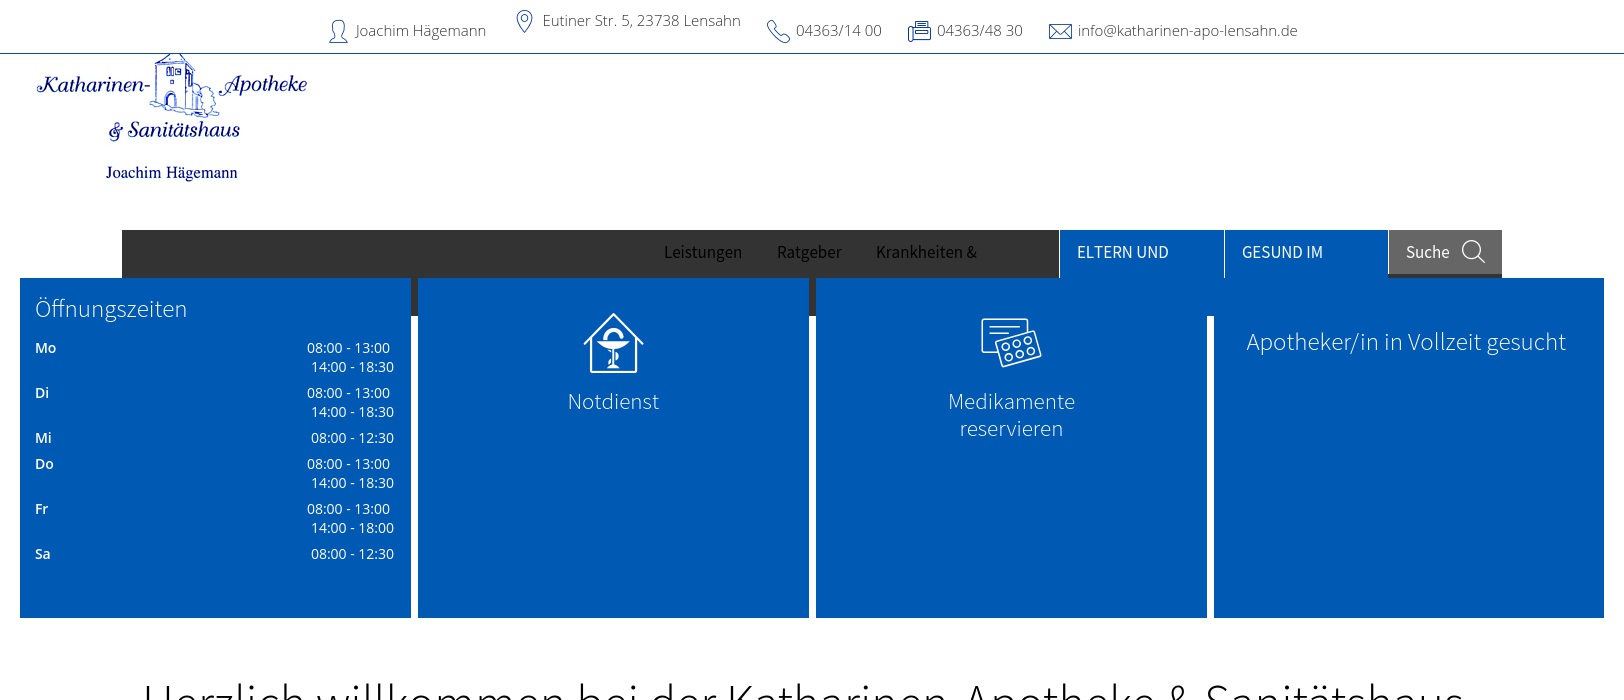1624x700 pixels.
Task: Click Fr afternoon hours 14:00 - 18:00
Action: click(352, 528)
